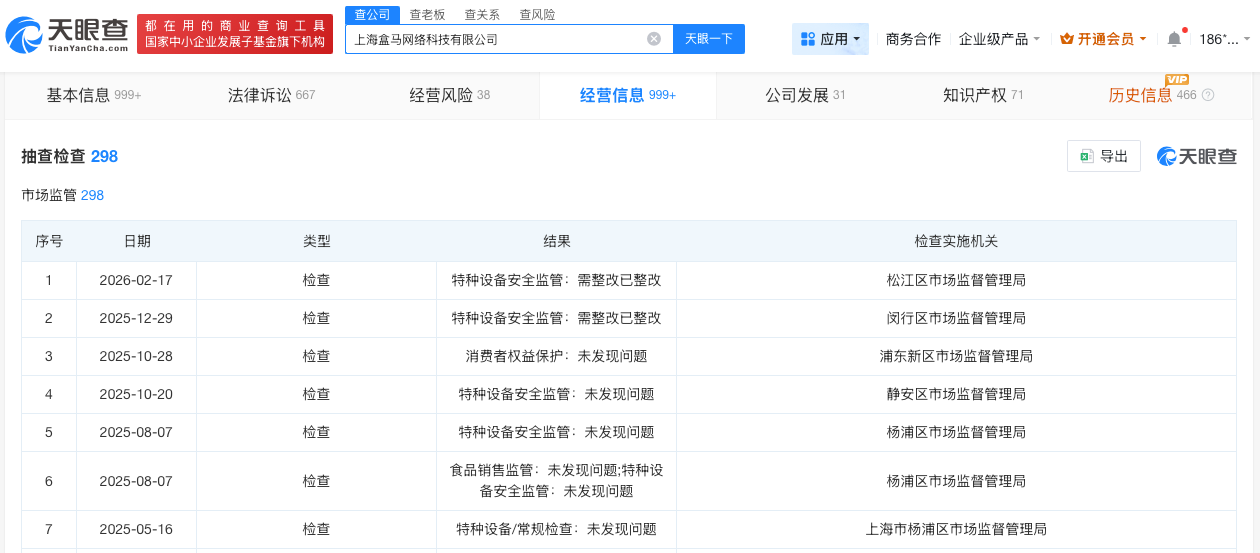Select 查风险 search mode tab
The height and width of the screenshot is (553, 1260).
[537, 15]
